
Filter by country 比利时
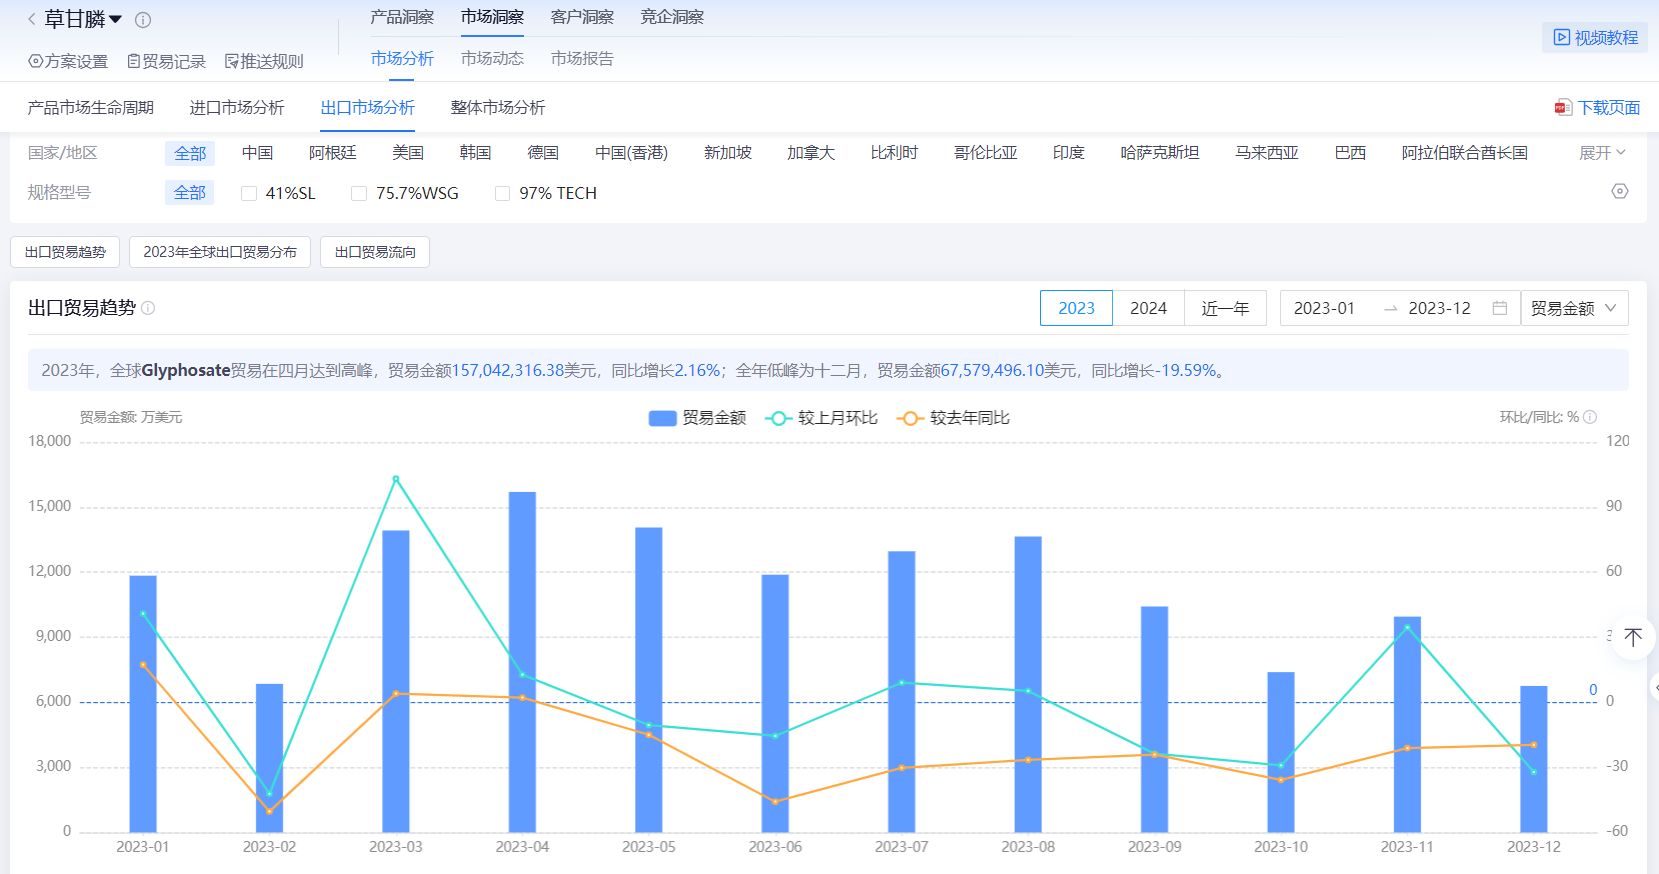tap(894, 153)
